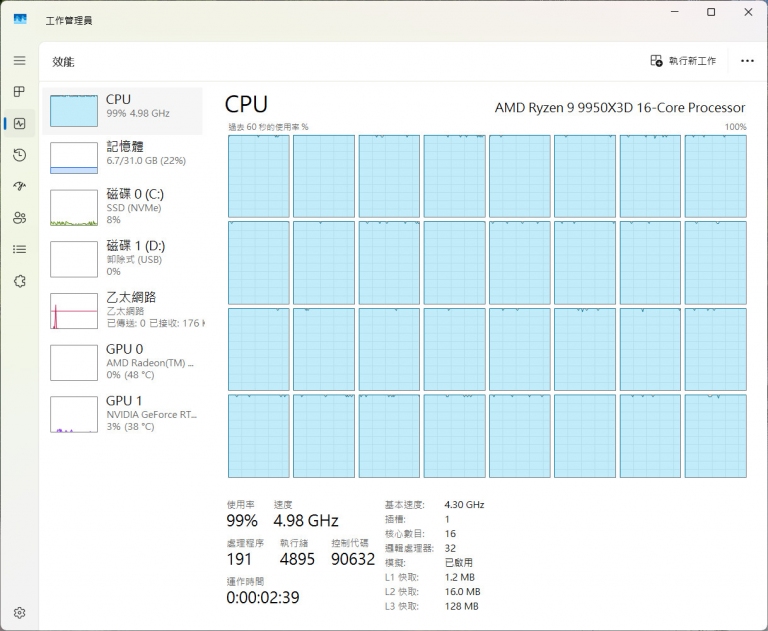The image size is (768, 631).
Task: Maximize the Task Manager window
Action: point(711,13)
